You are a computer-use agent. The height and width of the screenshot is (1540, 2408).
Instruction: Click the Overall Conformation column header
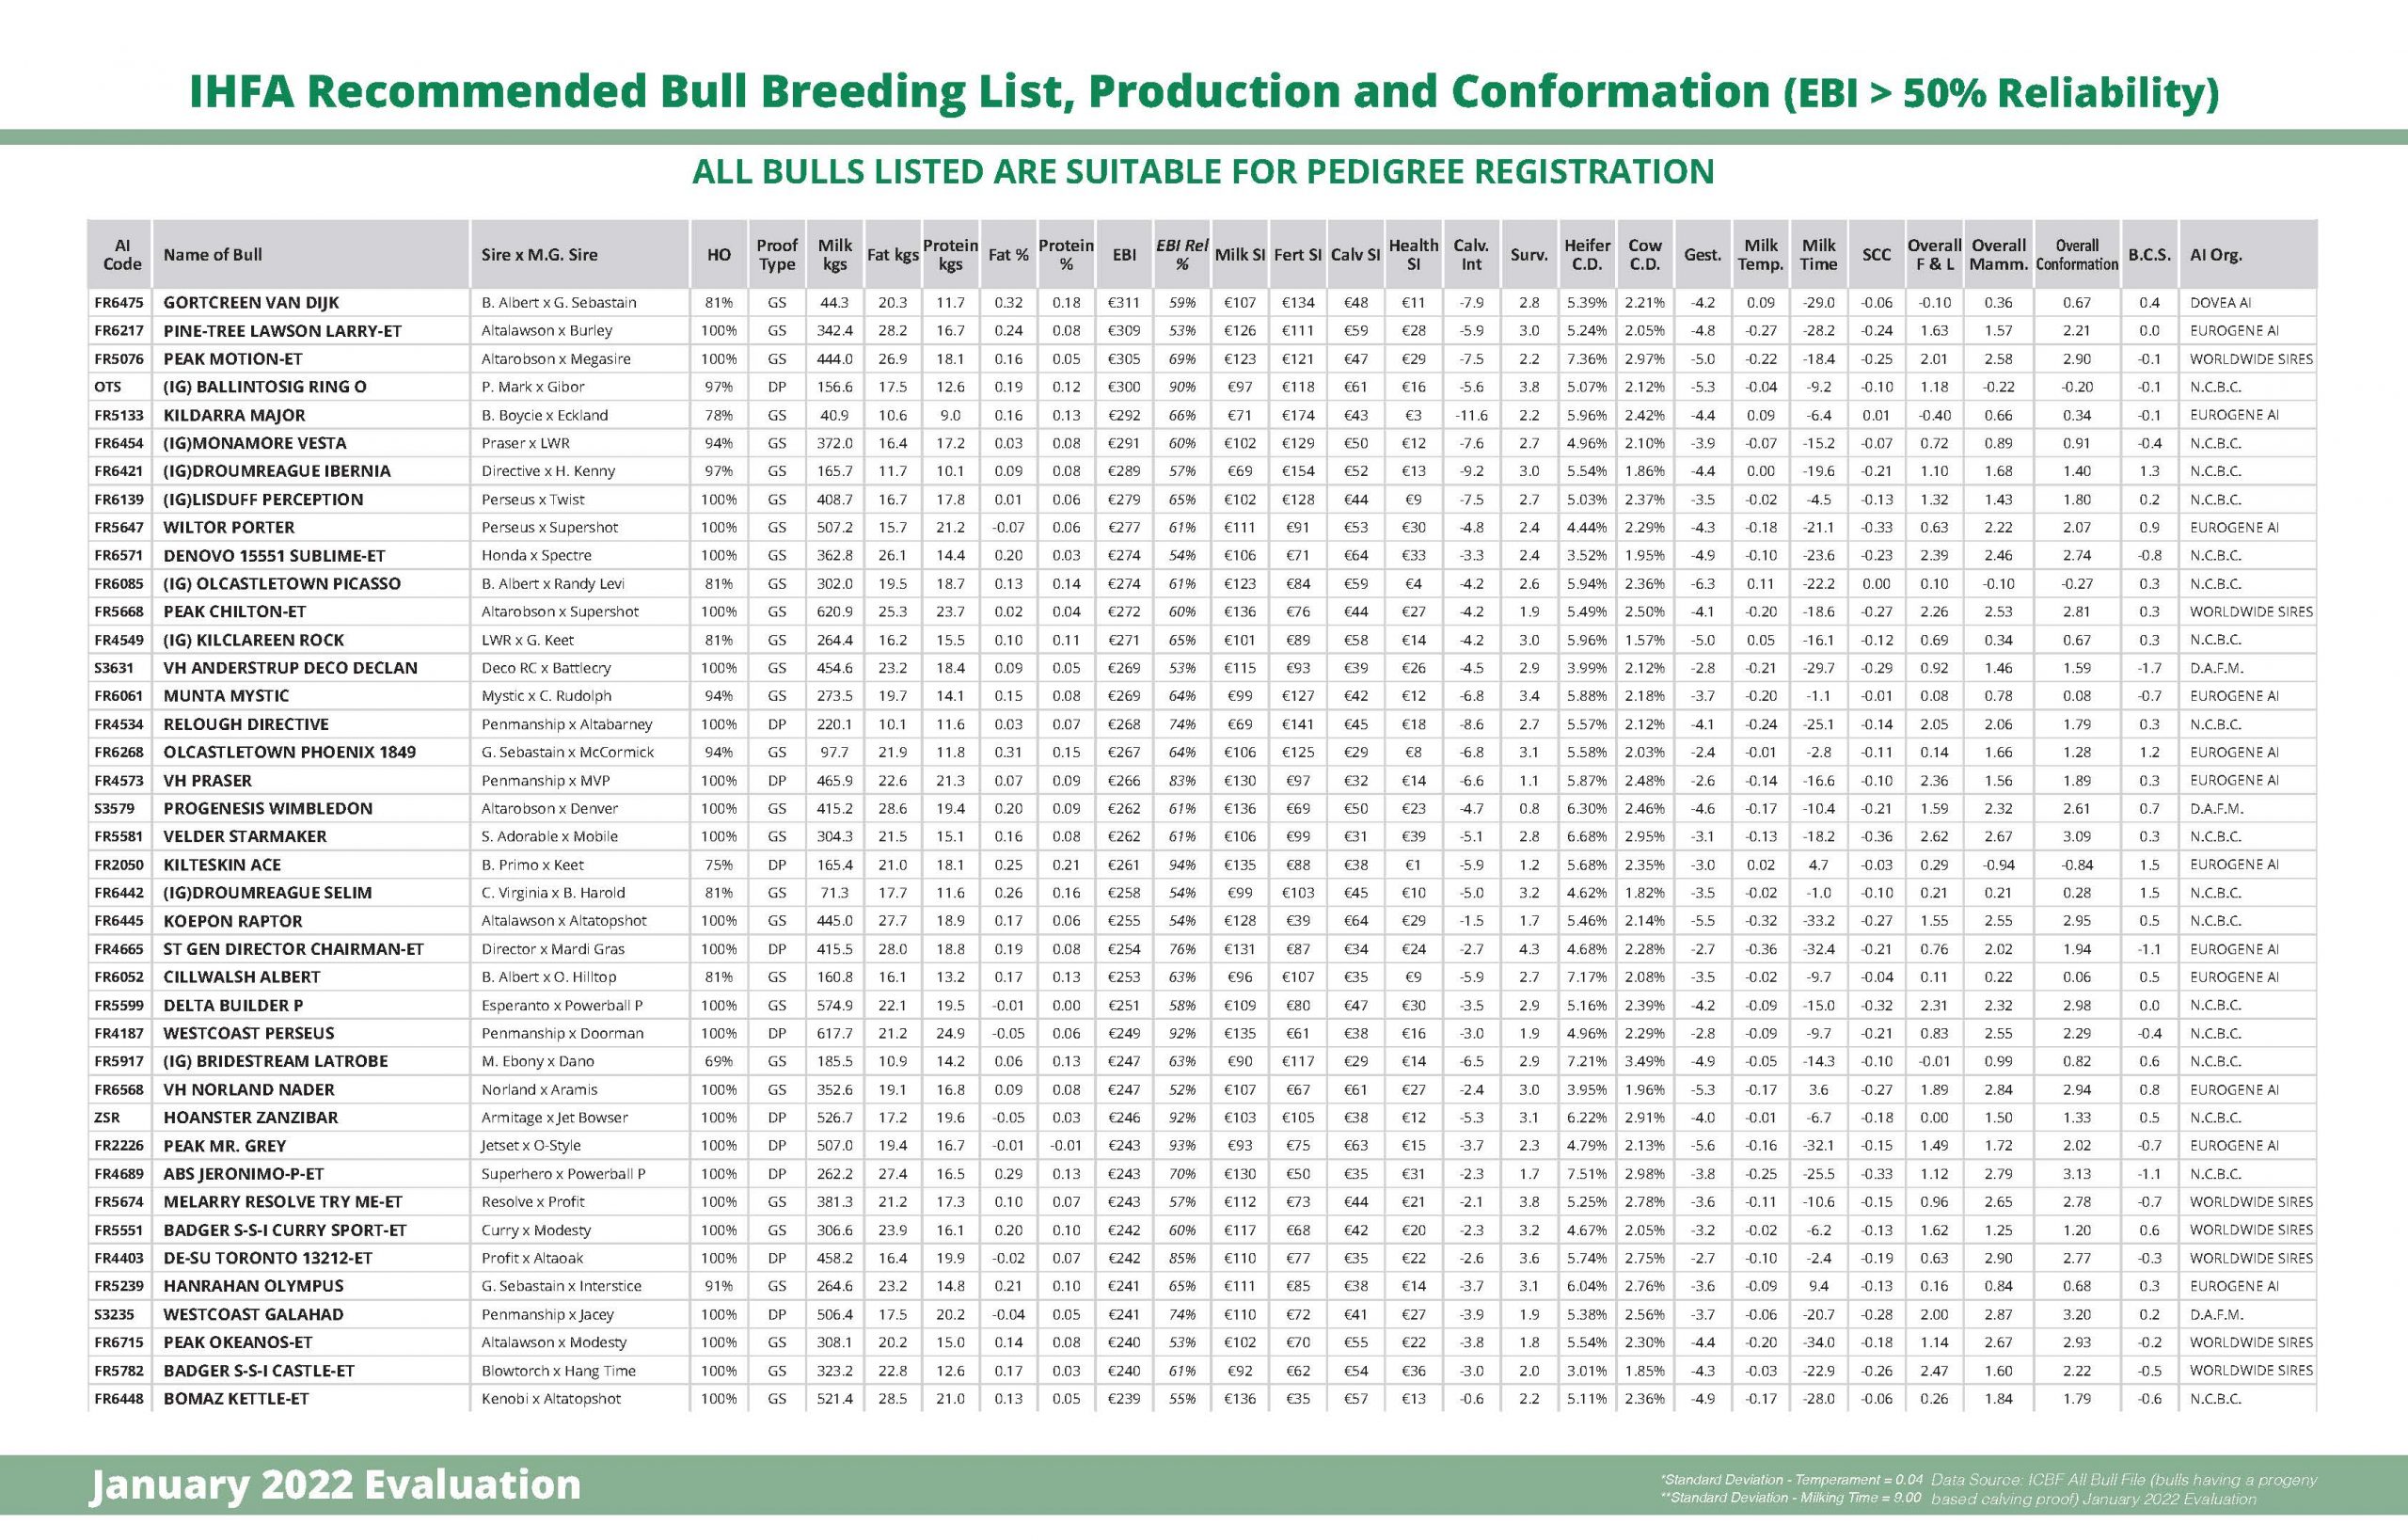coord(2077,255)
